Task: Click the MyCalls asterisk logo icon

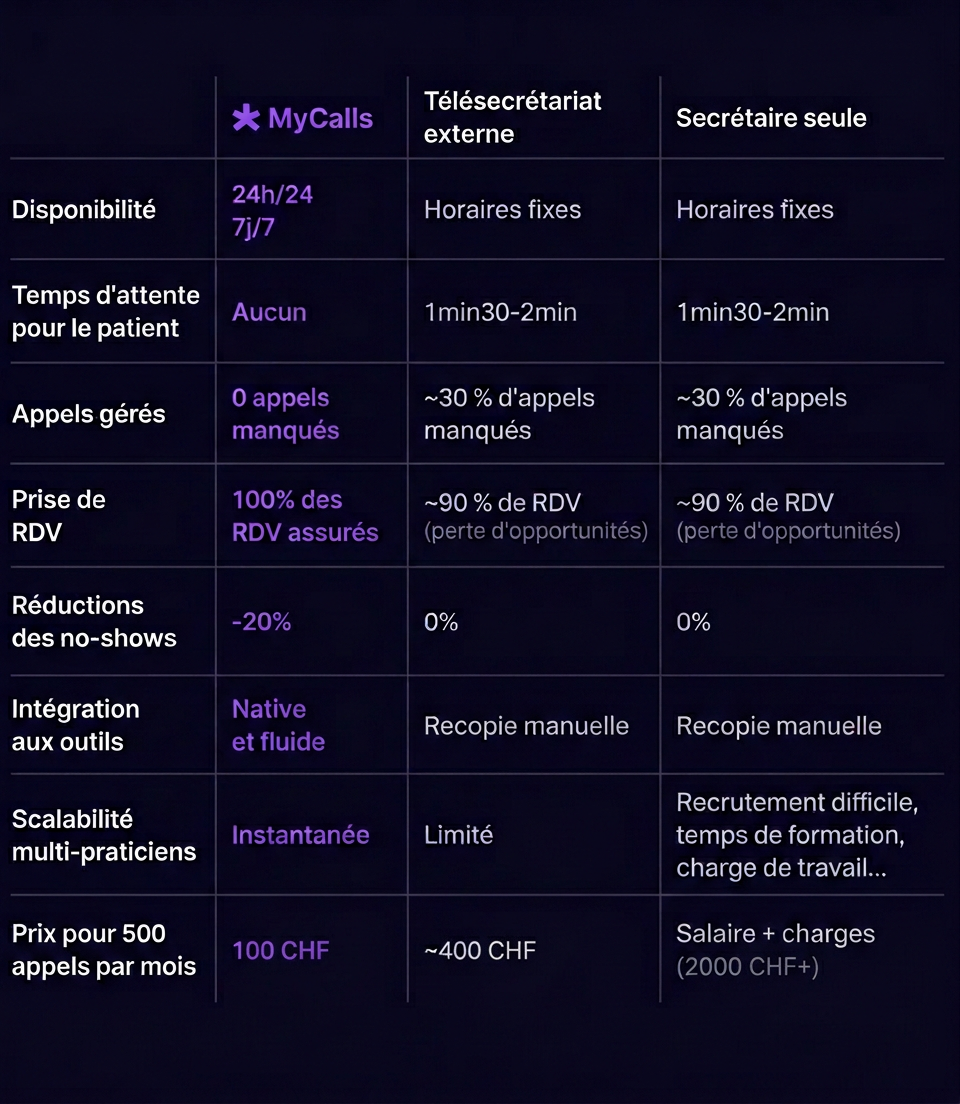Action: click(246, 119)
